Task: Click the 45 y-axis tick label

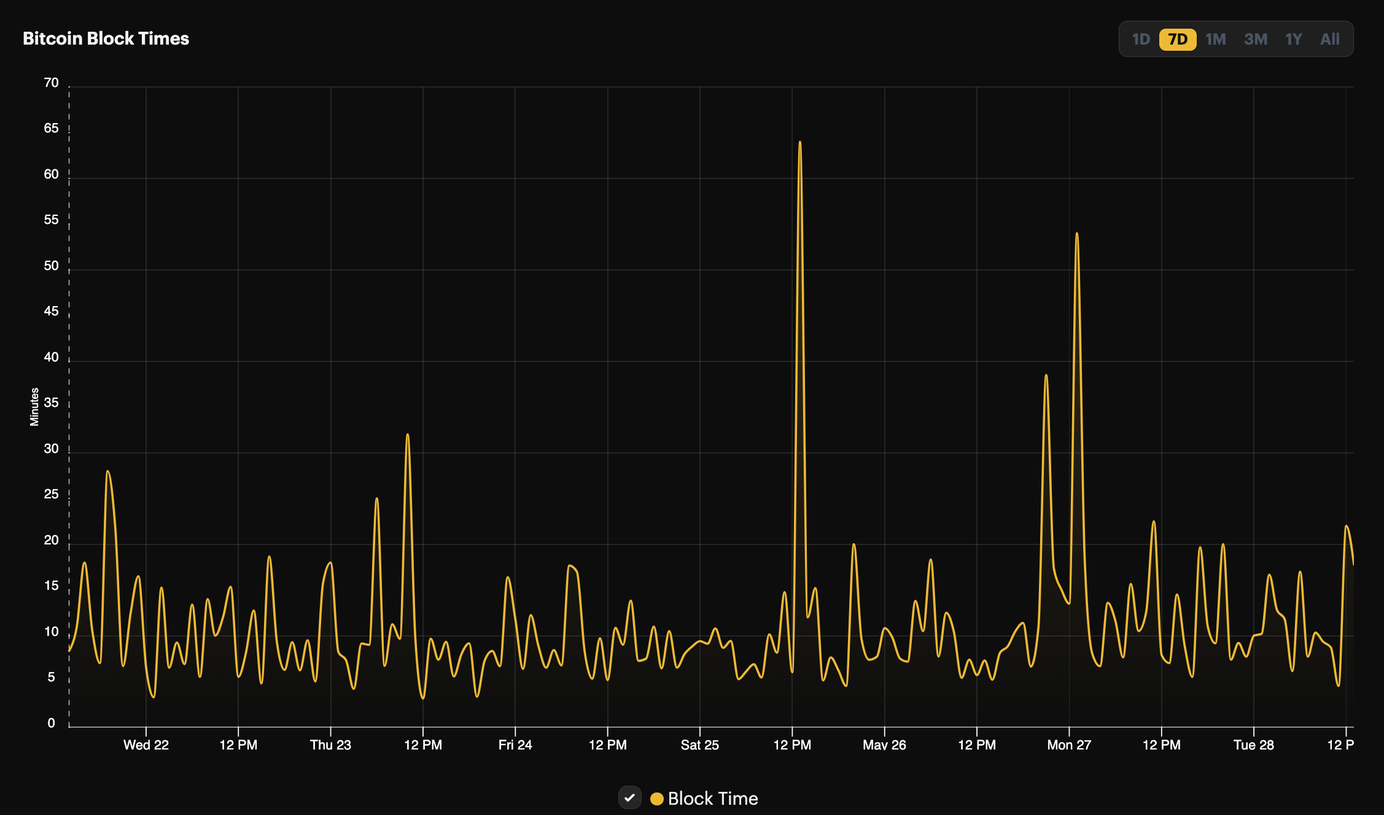Action: click(51, 312)
